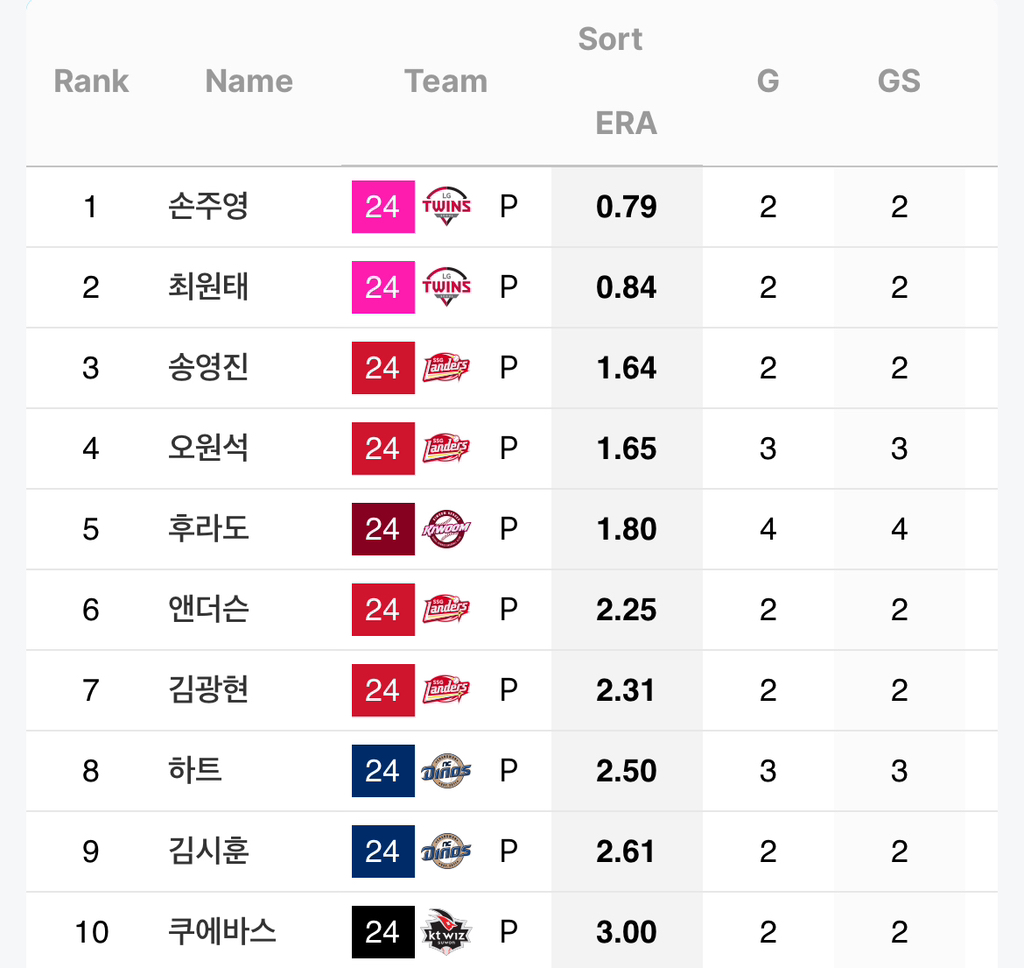This screenshot has width=1024, height=968.
Task: Sort by the GS column header
Action: (899, 81)
